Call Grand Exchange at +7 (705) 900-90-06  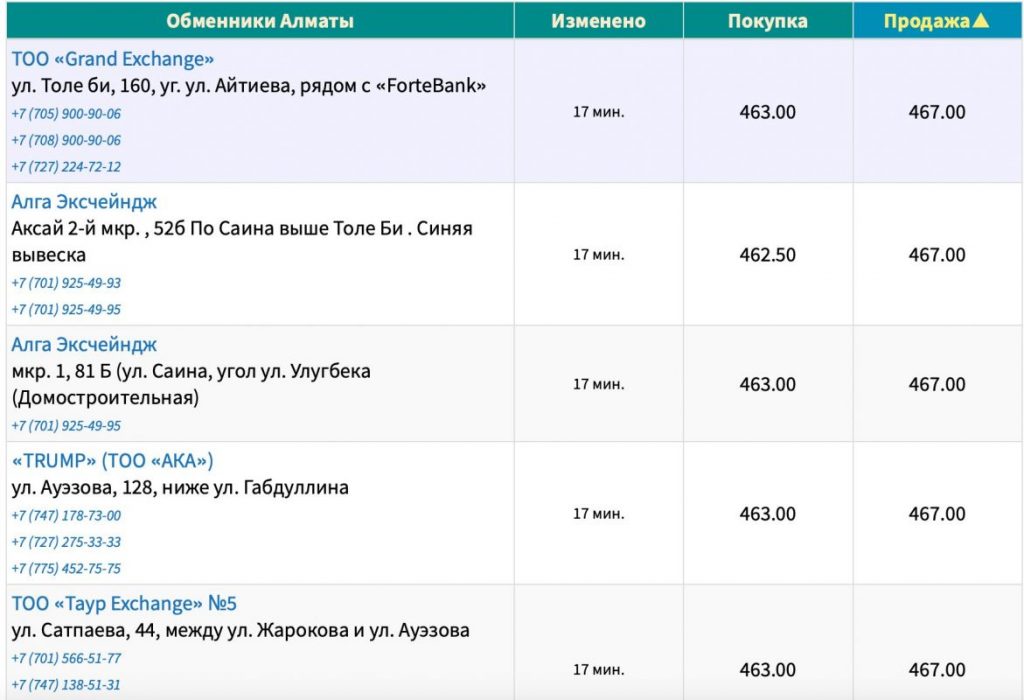click(x=66, y=114)
